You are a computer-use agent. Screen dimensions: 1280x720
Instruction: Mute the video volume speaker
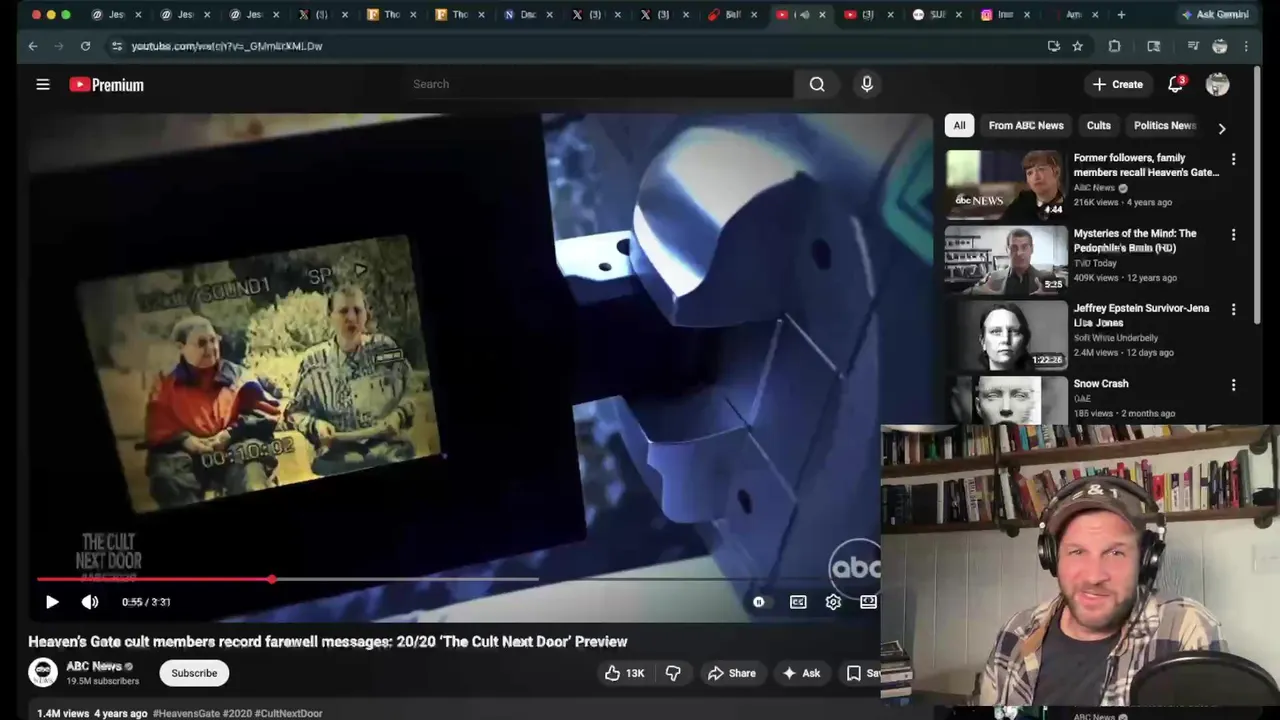[x=90, y=602]
